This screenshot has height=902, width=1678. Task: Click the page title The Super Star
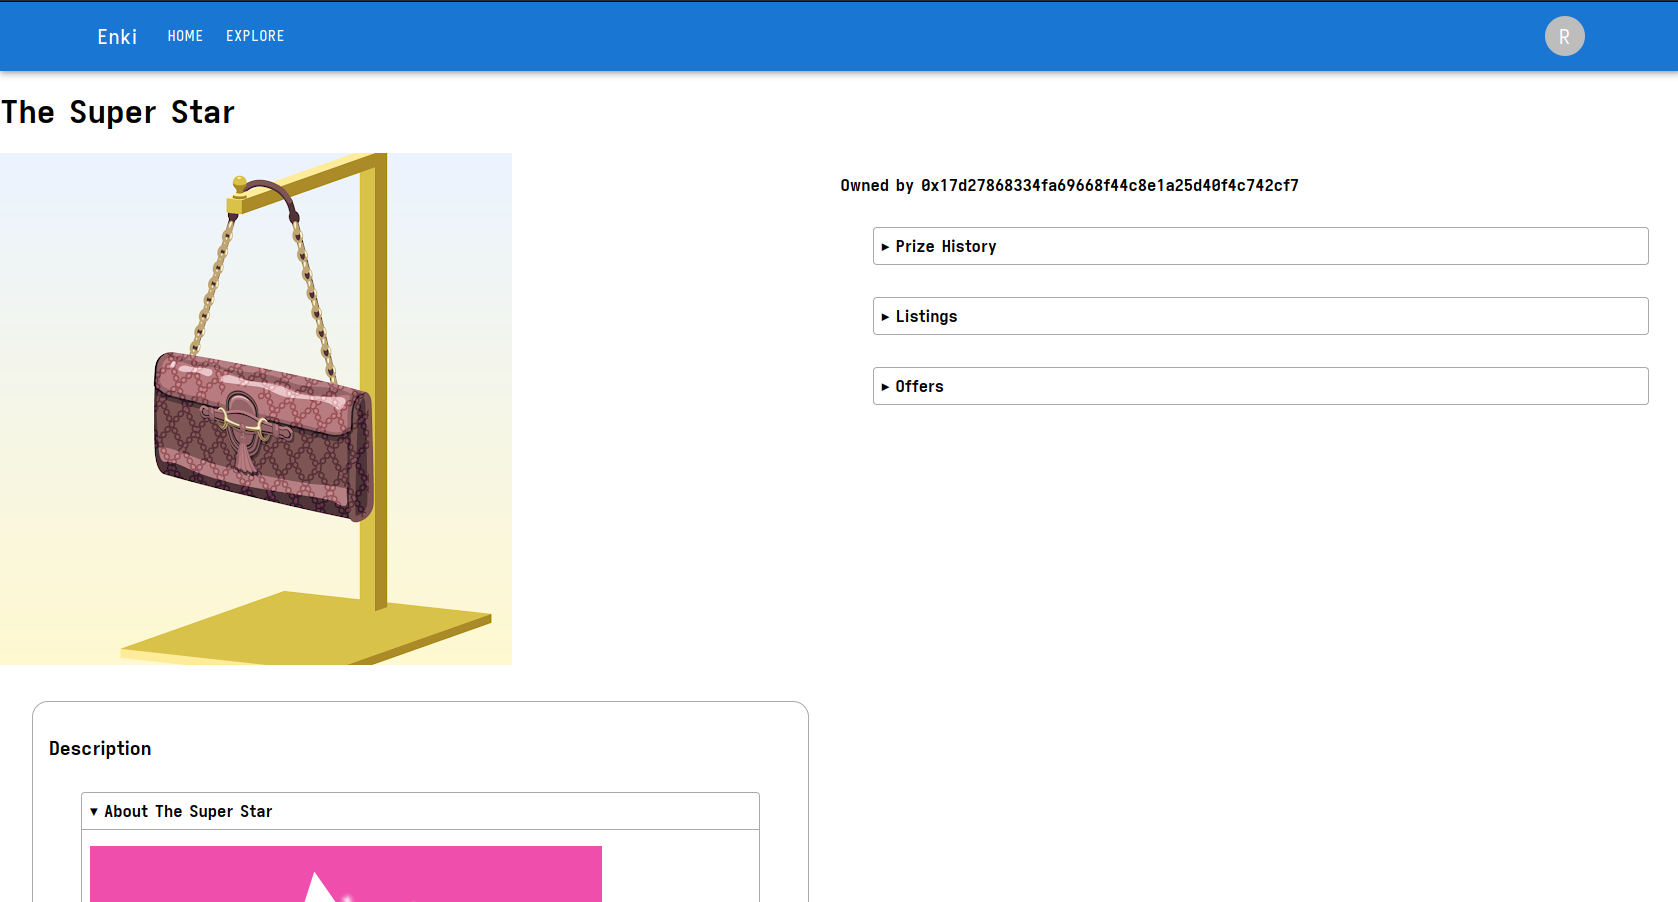pyautogui.click(x=118, y=112)
